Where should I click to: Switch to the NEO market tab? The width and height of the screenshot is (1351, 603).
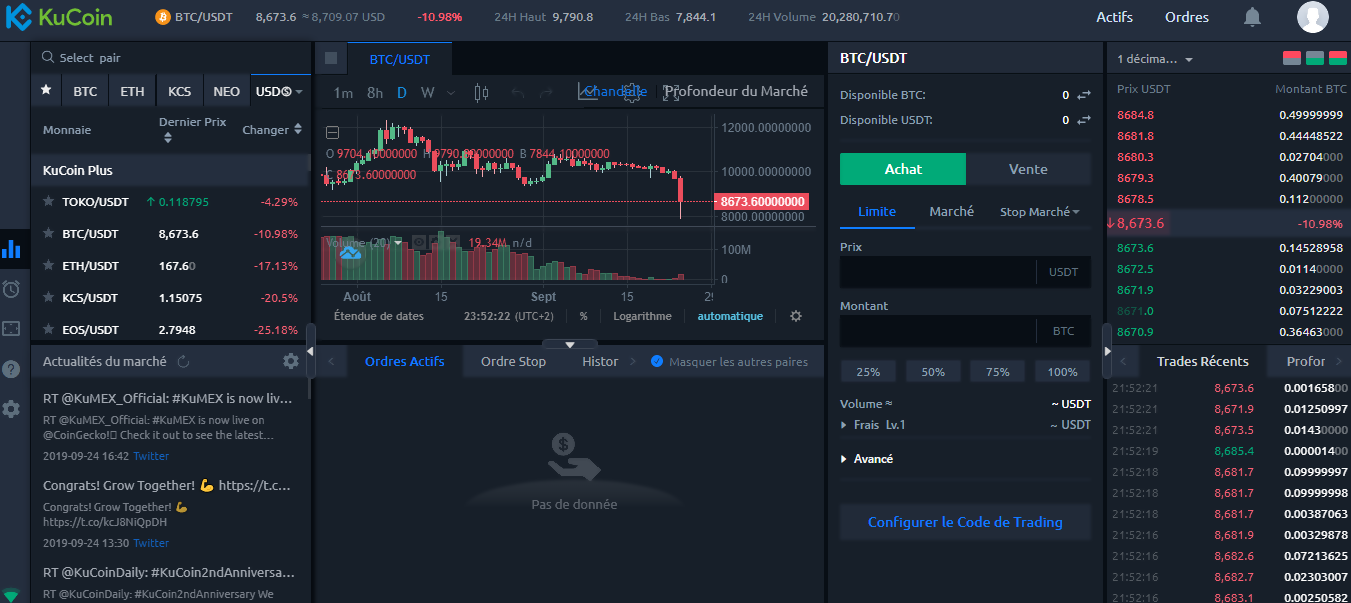[x=227, y=91]
